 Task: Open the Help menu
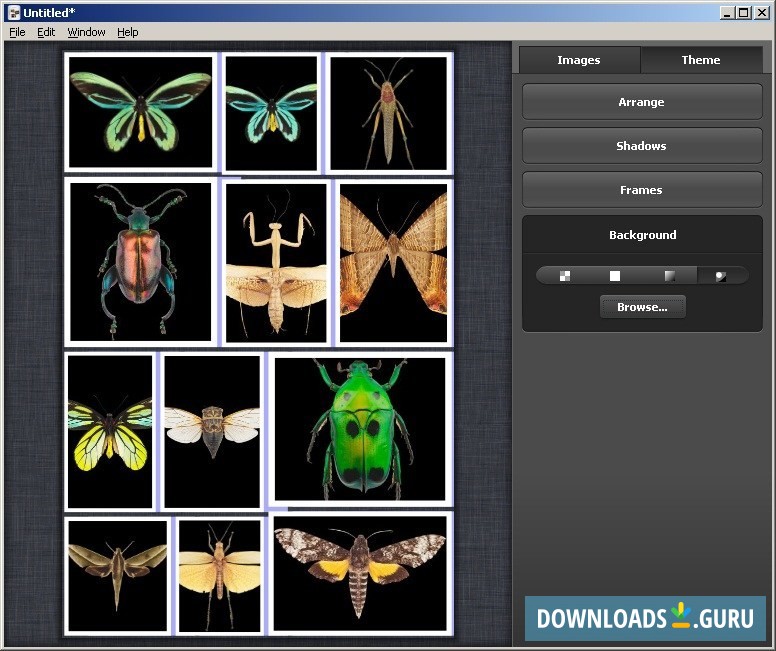pos(127,32)
